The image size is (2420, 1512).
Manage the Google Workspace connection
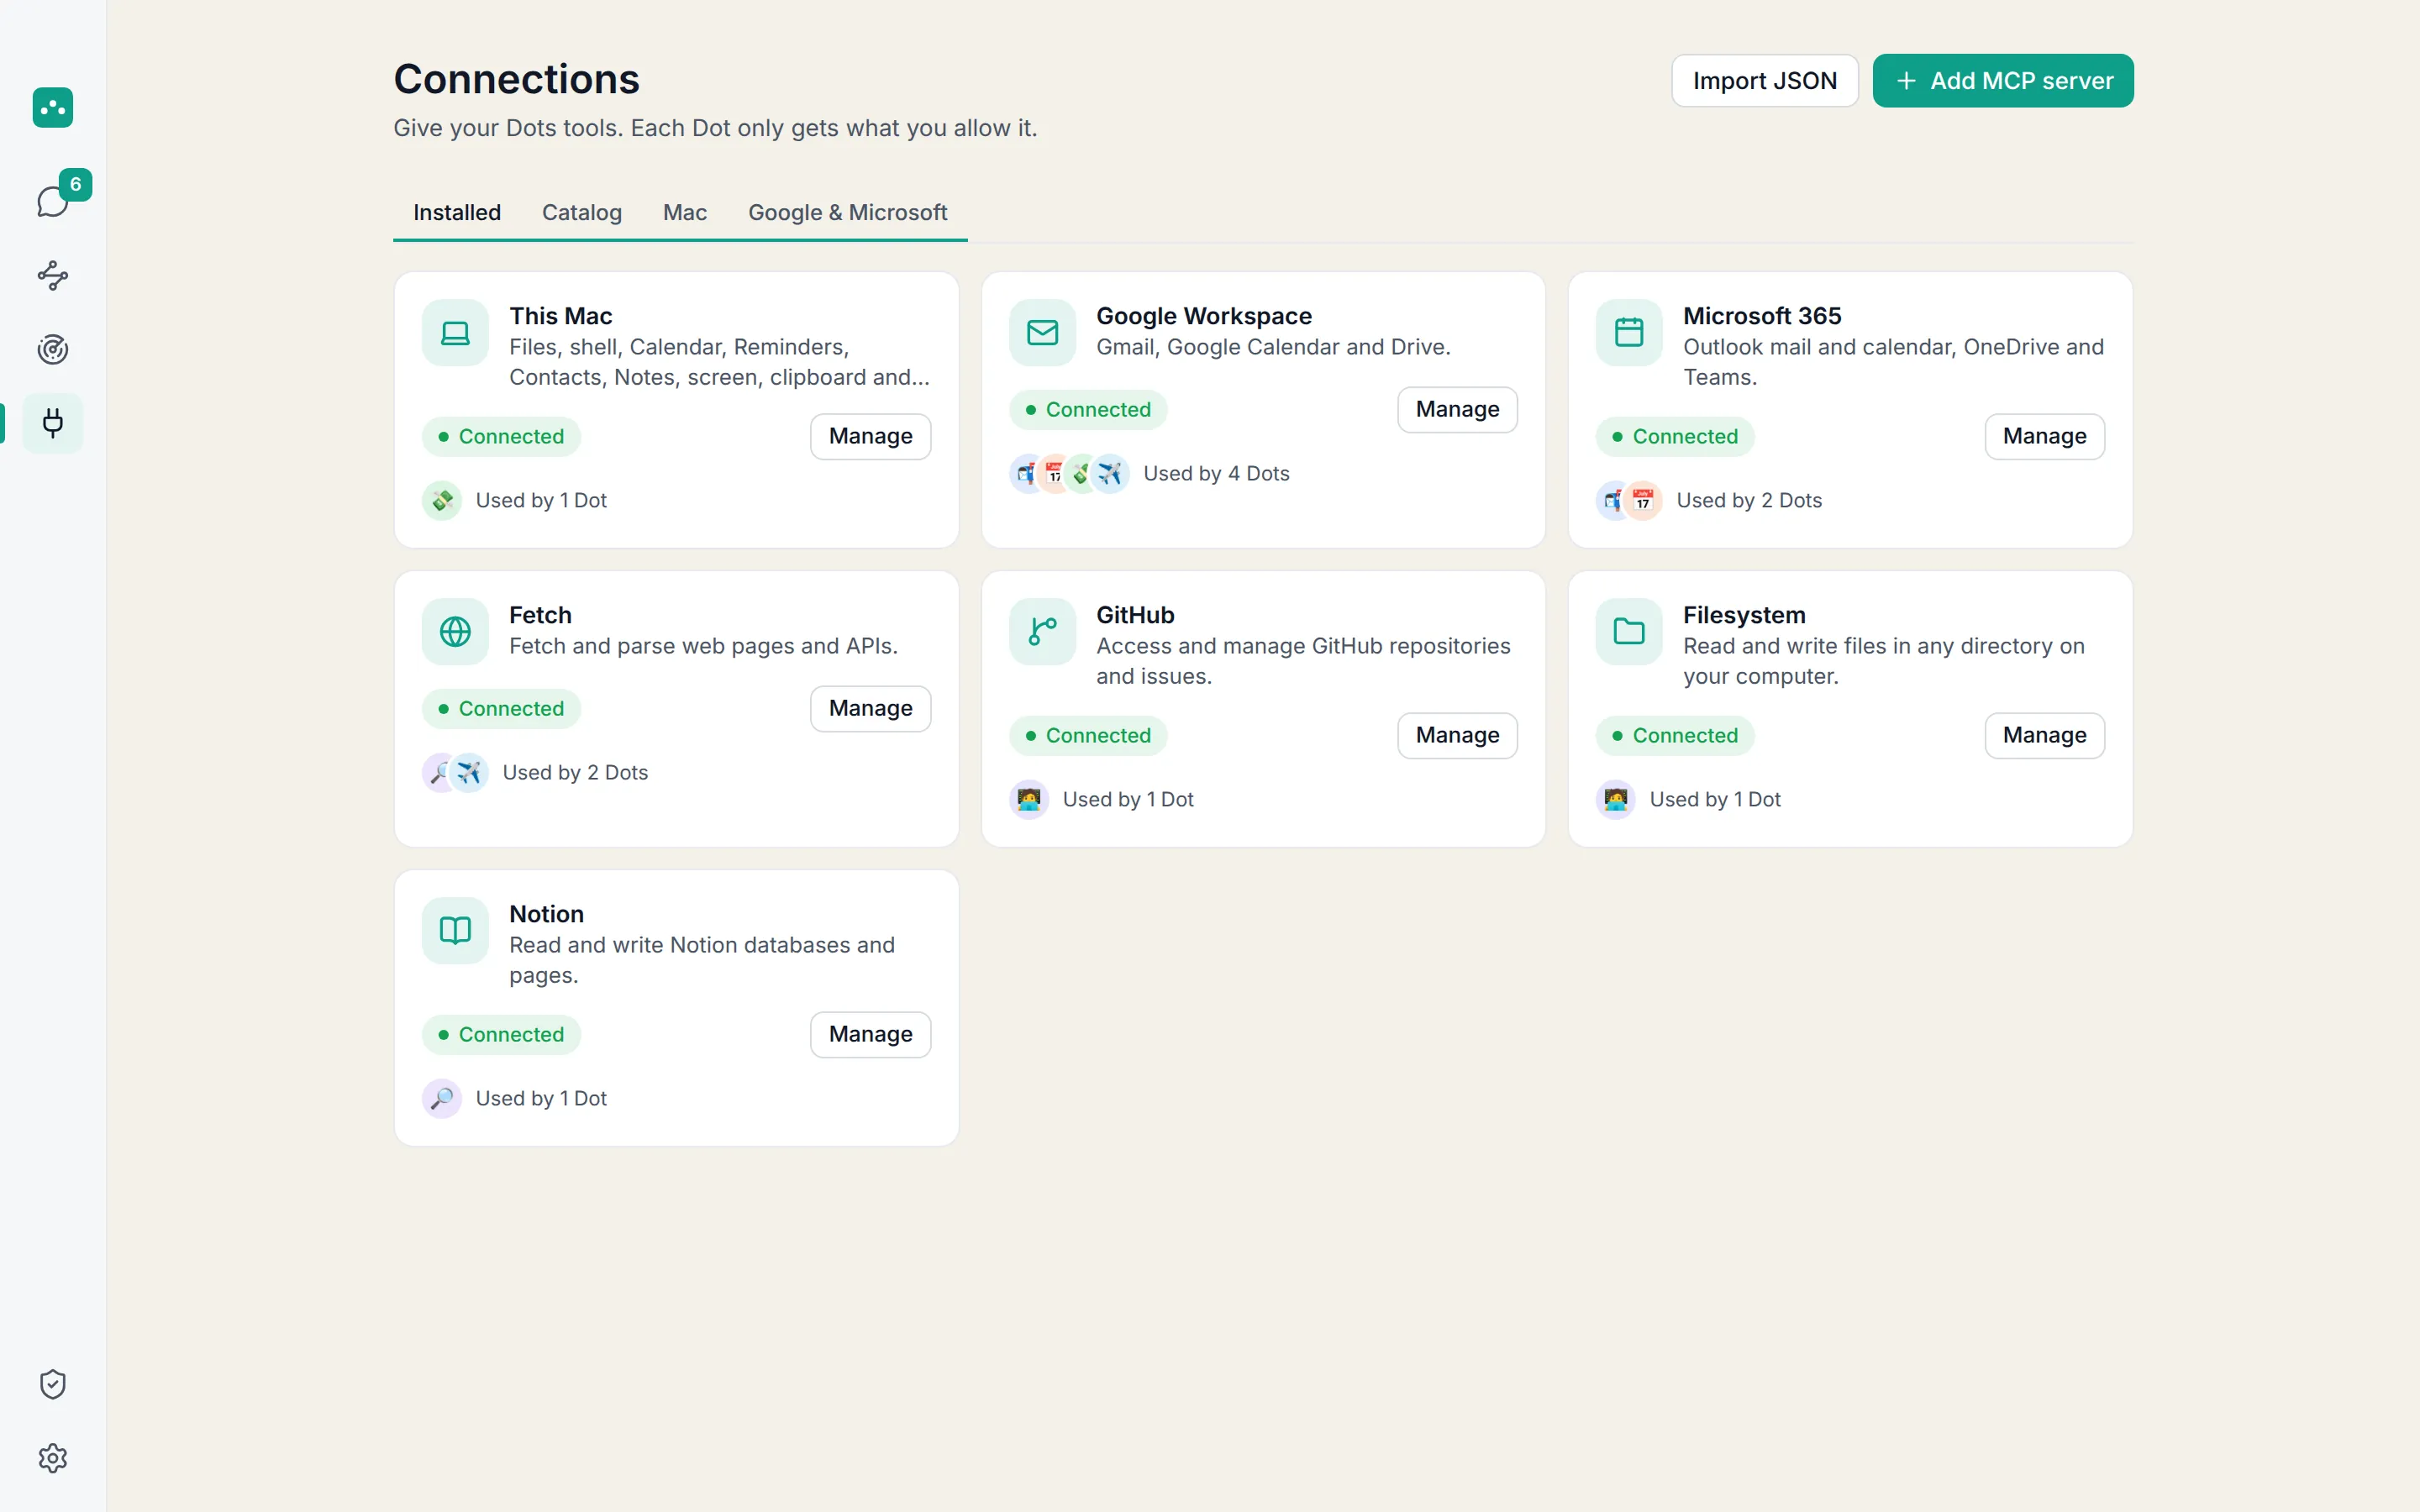(x=1457, y=409)
